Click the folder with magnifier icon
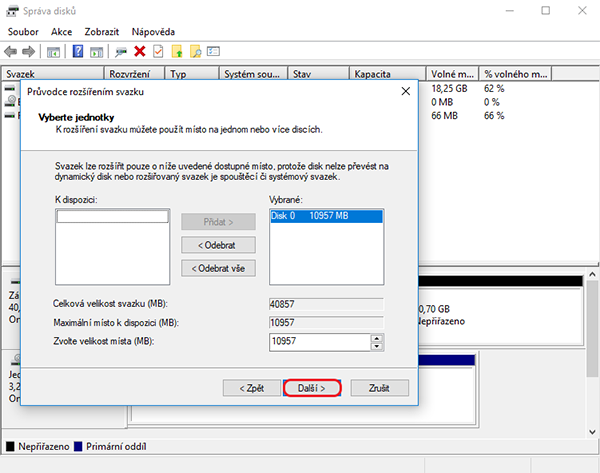 pyautogui.click(x=196, y=51)
